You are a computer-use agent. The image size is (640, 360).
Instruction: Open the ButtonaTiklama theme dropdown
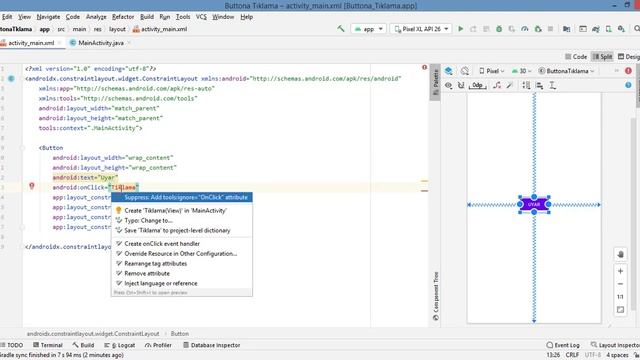click(567, 71)
